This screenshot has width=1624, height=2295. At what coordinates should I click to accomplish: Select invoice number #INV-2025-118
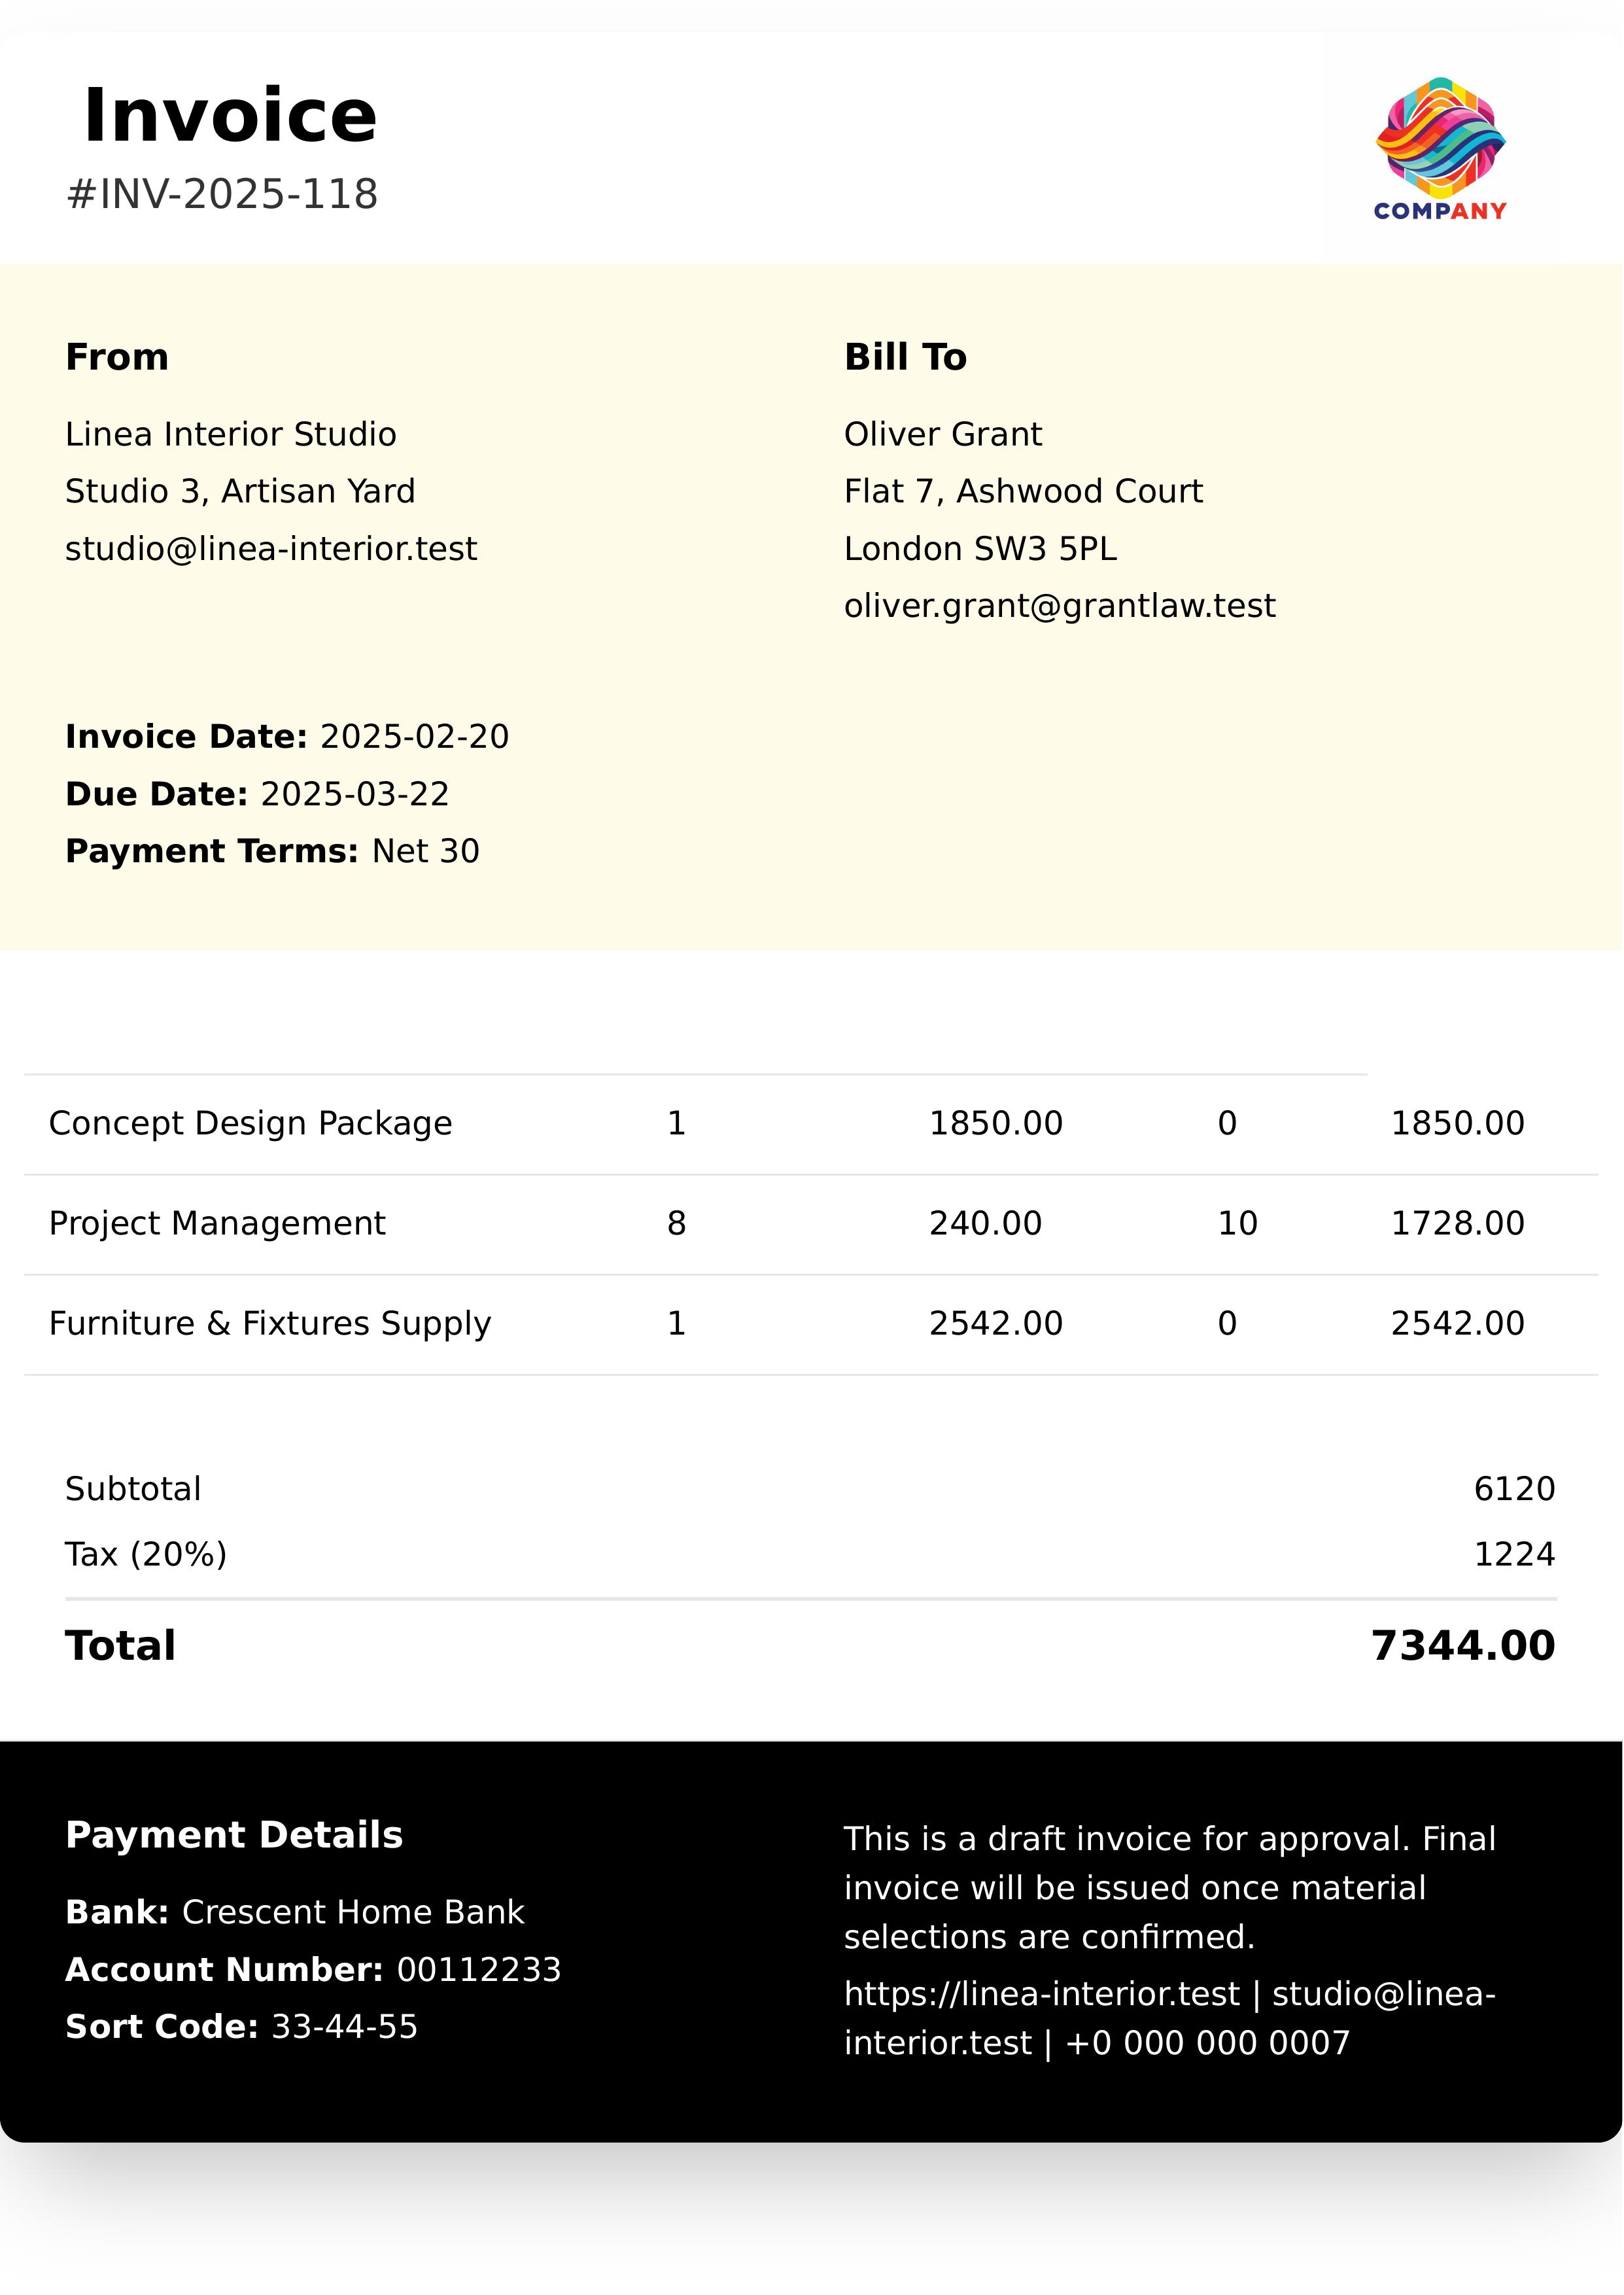222,194
